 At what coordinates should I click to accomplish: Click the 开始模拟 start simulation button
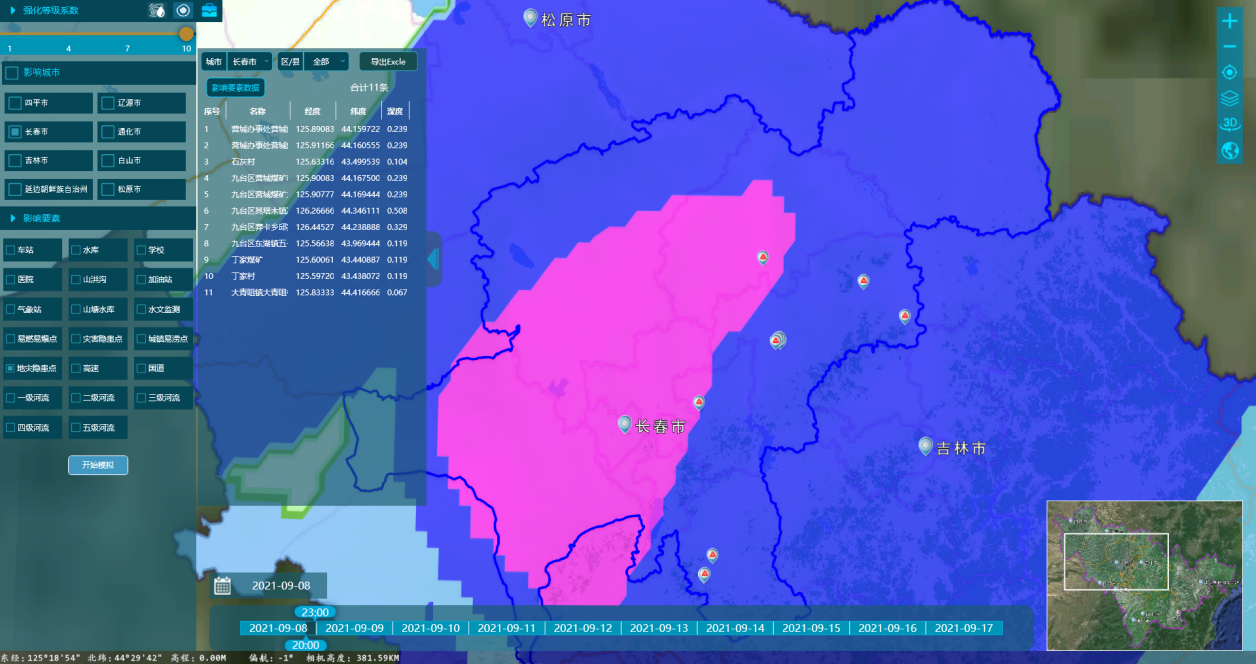click(98, 465)
